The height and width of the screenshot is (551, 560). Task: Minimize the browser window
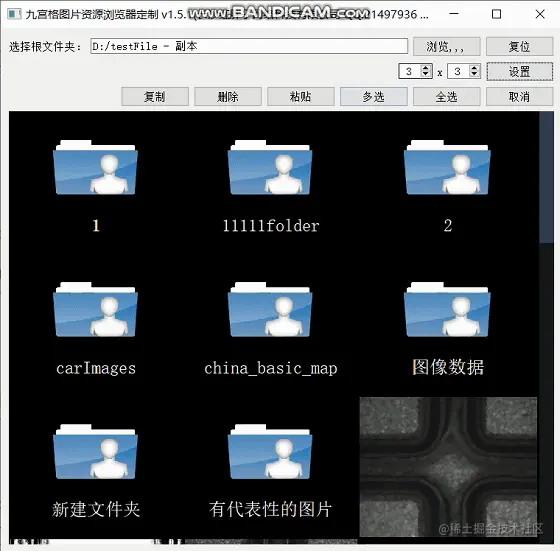(454, 14)
